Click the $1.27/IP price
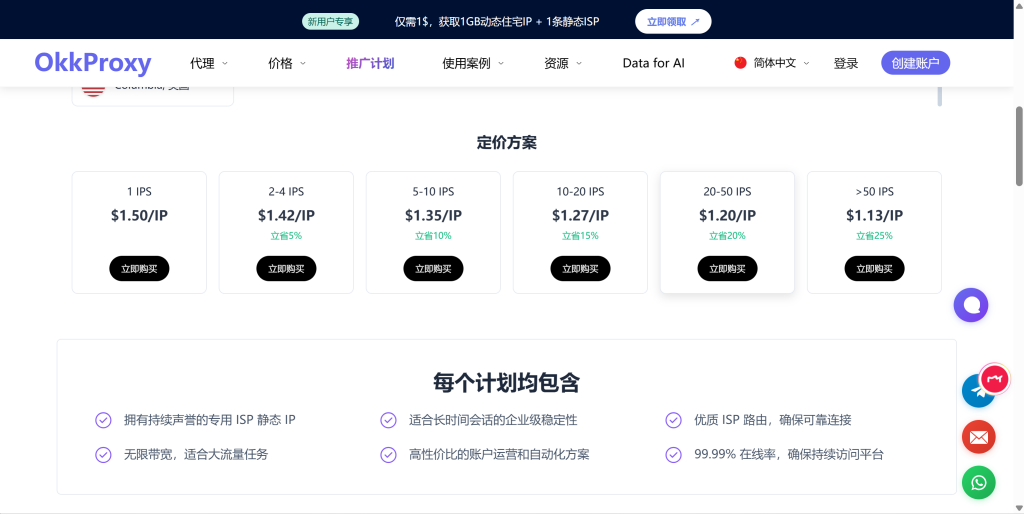 click(581, 215)
